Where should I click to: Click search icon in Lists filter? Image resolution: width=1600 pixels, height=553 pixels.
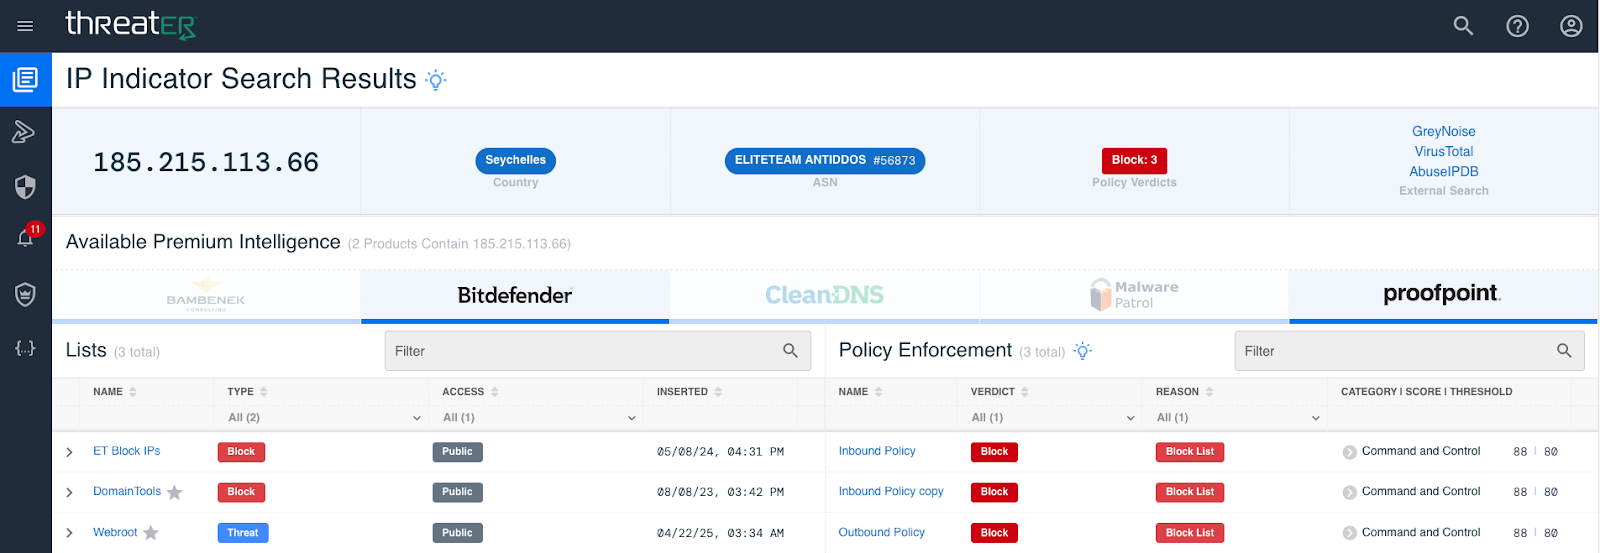click(790, 351)
